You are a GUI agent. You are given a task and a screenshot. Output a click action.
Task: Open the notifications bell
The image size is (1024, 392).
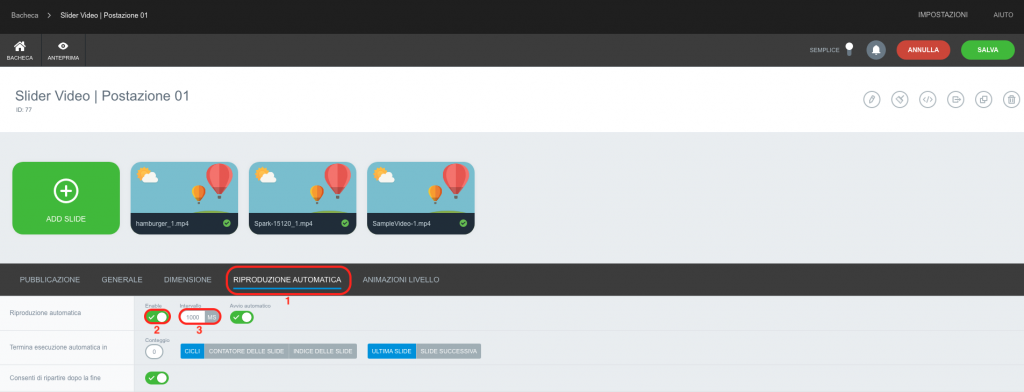(876, 50)
